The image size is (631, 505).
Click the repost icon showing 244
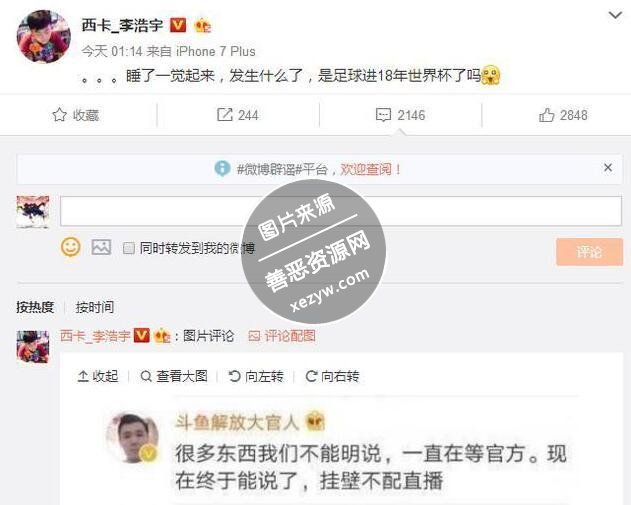[x=225, y=115]
